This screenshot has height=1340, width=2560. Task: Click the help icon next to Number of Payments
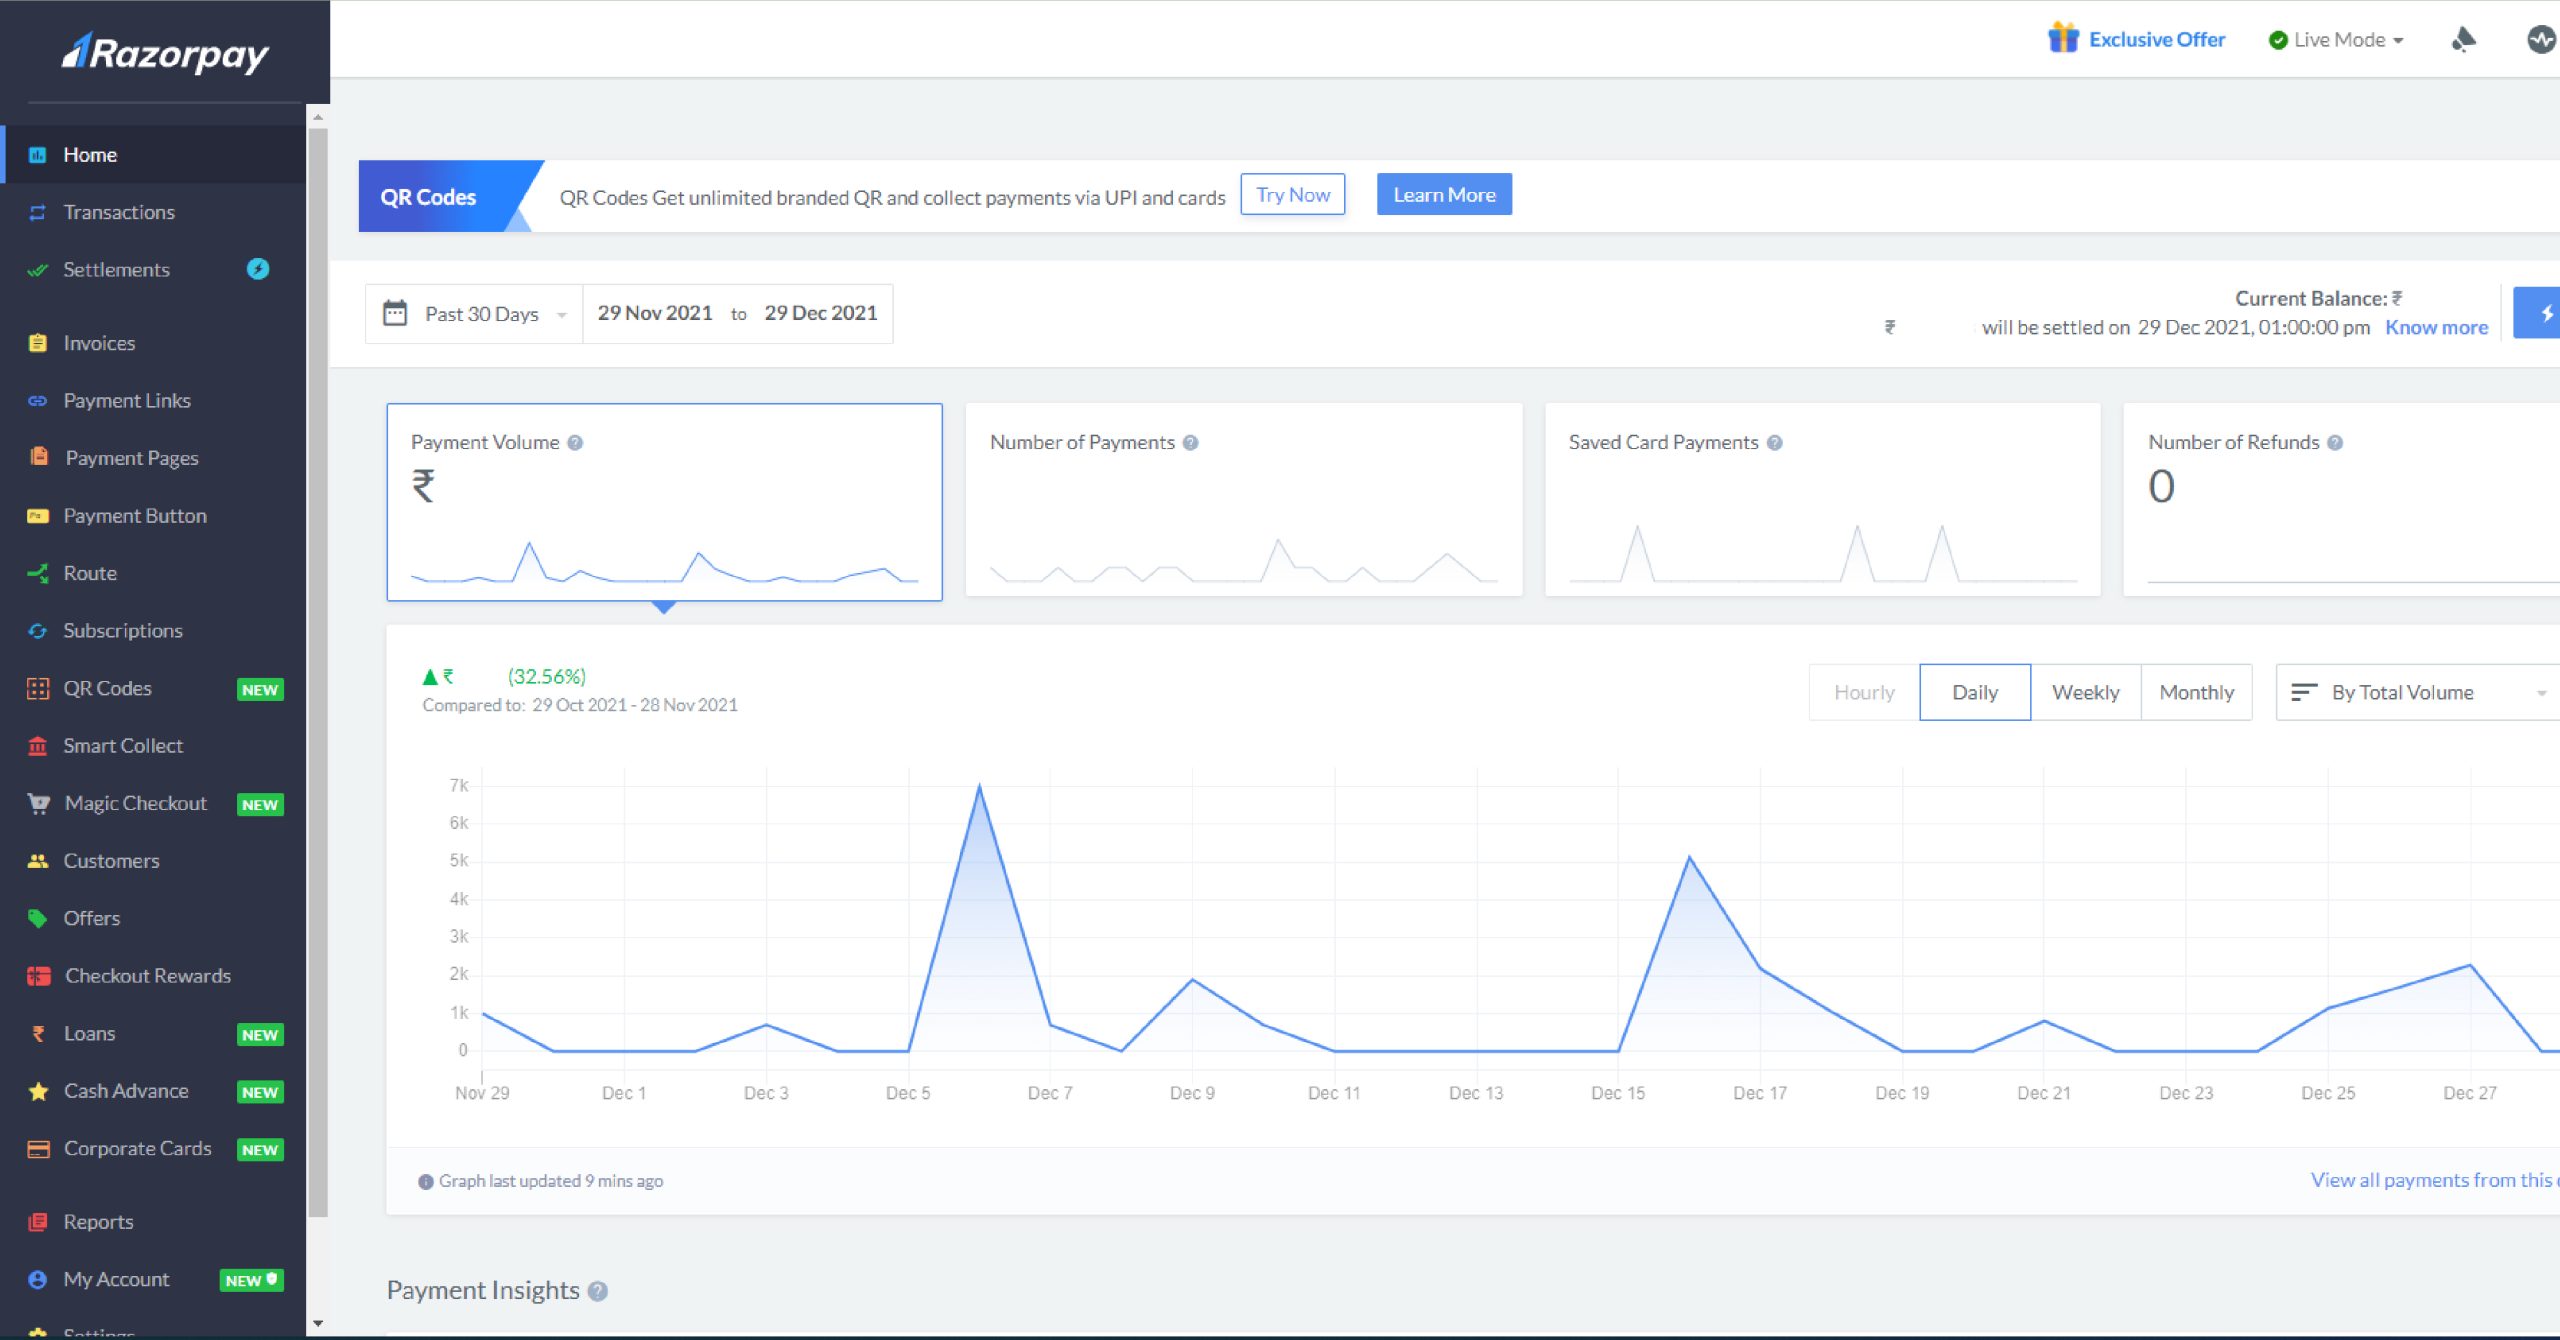pyautogui.click(x=1190, y=443)
